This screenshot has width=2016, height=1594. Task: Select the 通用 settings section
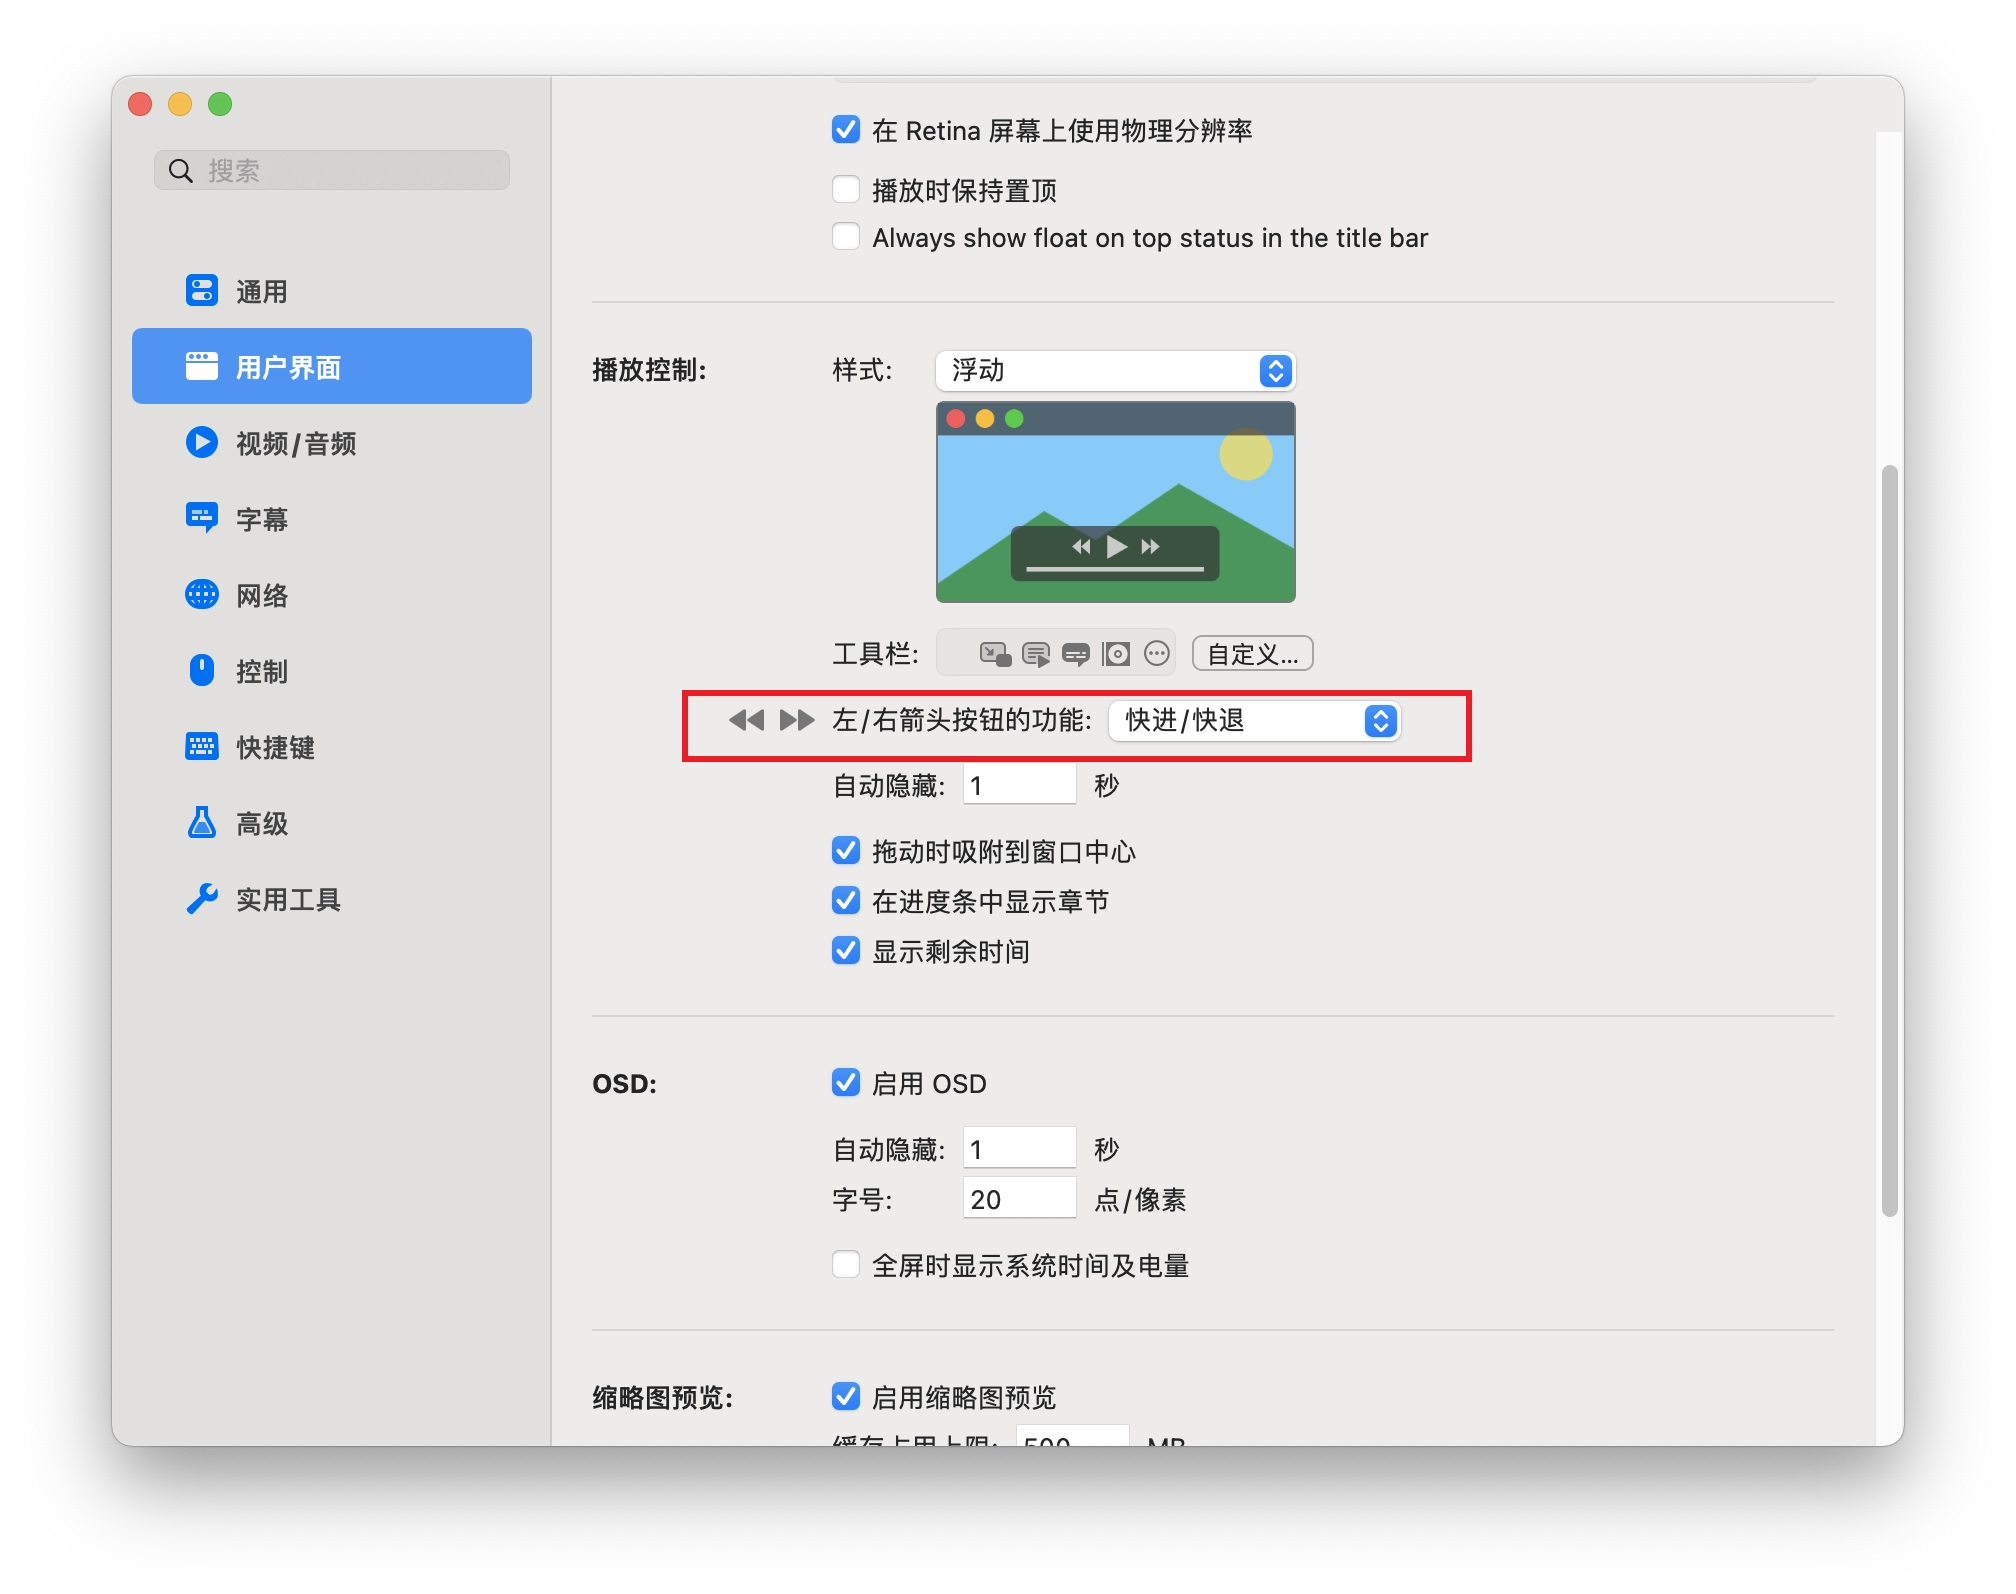pos(260,290)
